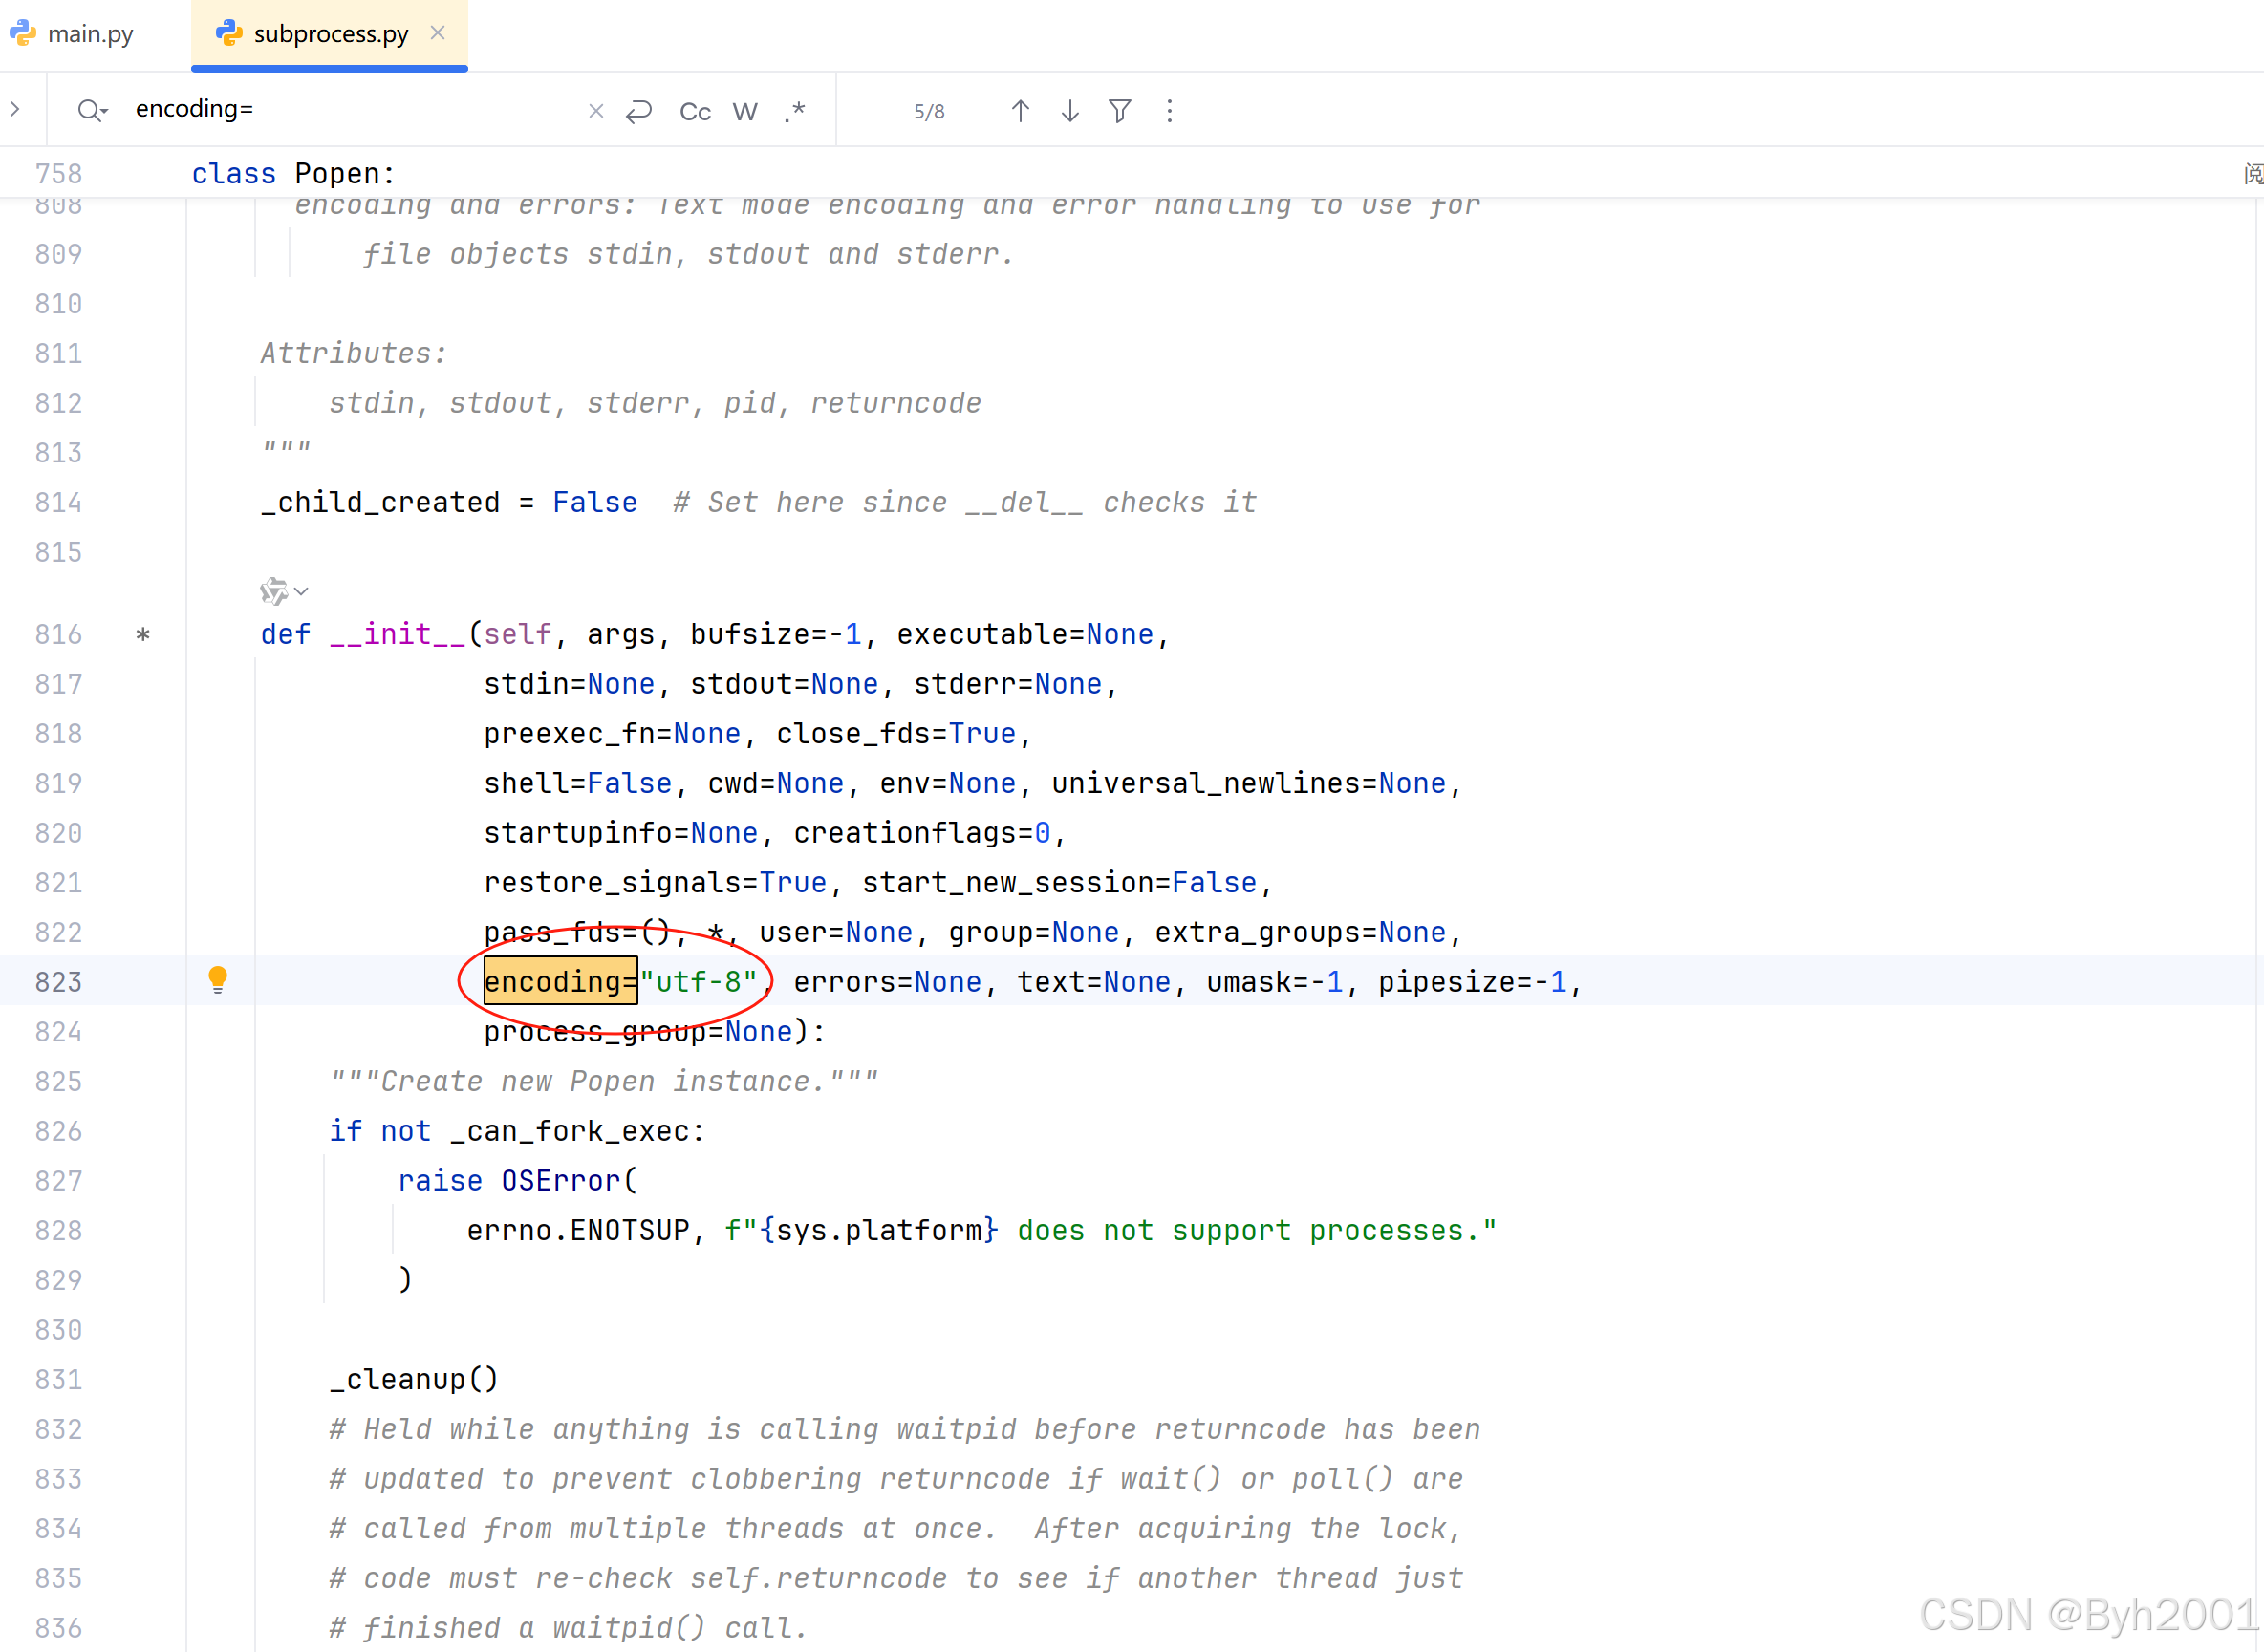The width and height of the screenshot is (2264, 1652).
Task: Expand search to show replace via left chevron
Action: (x=15, y=110)
